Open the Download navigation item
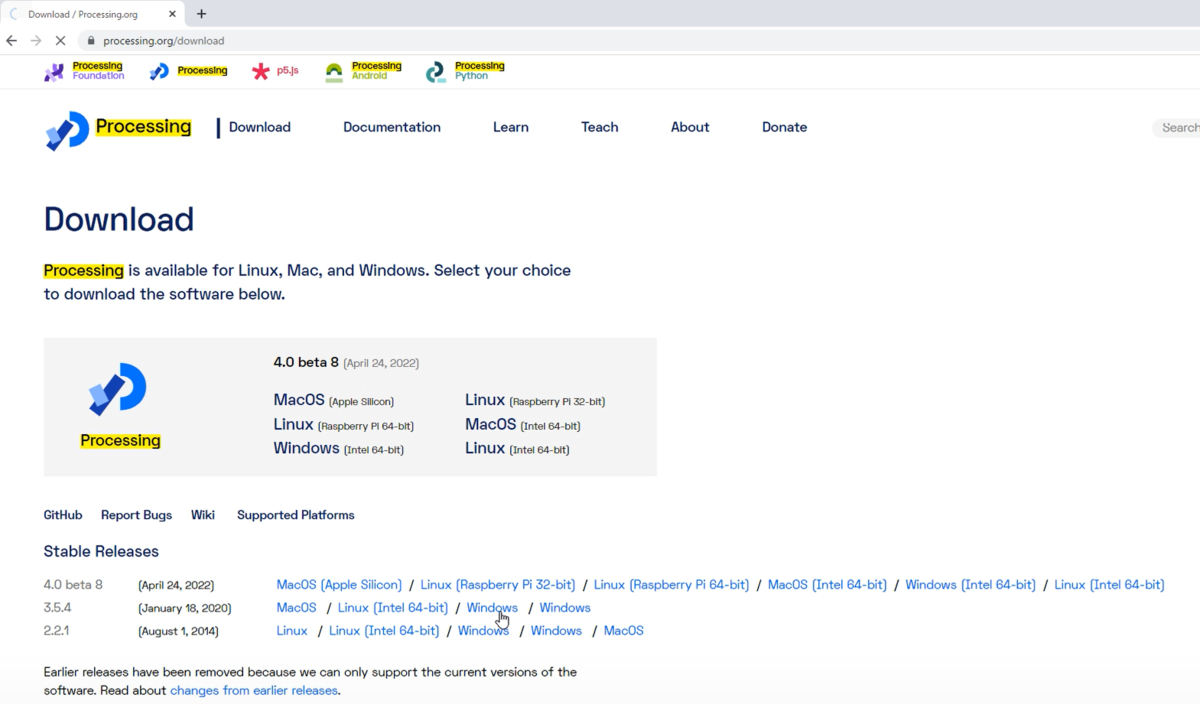Viewport: 1200px width, 704px height. point(260,127)
